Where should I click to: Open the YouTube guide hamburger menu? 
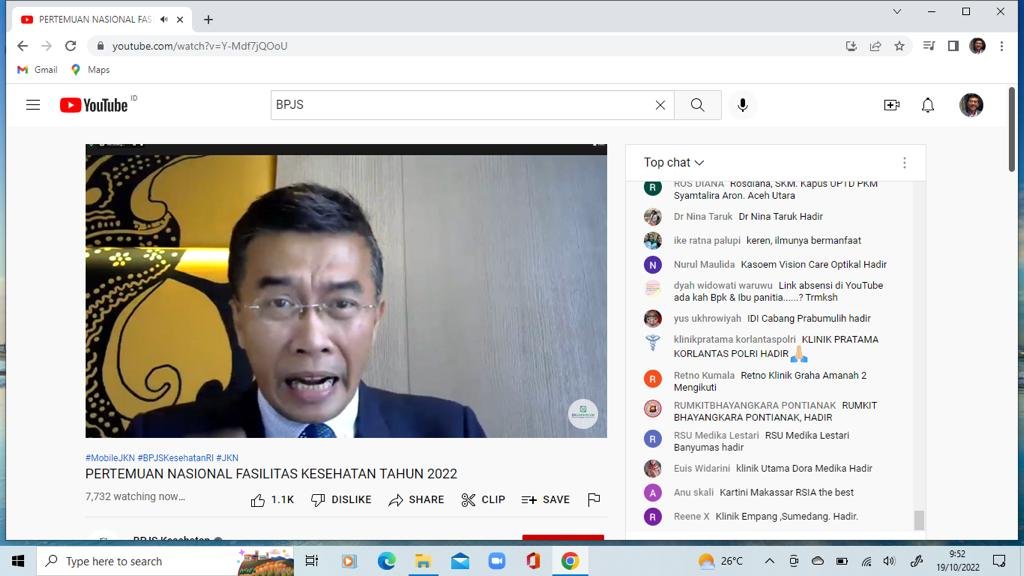pos(33,105)
